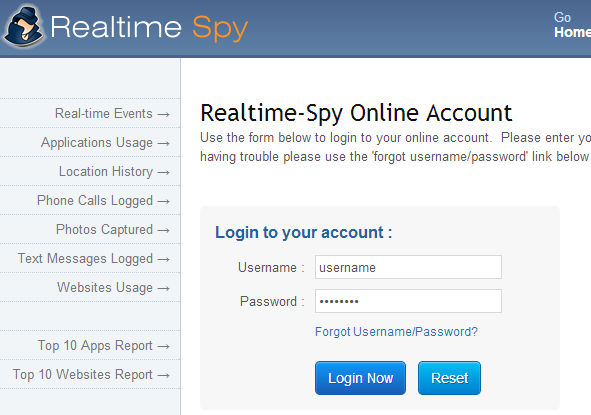Focus the Password input field
The width and height of the screenshot is (591, 415).
[408, 301]
